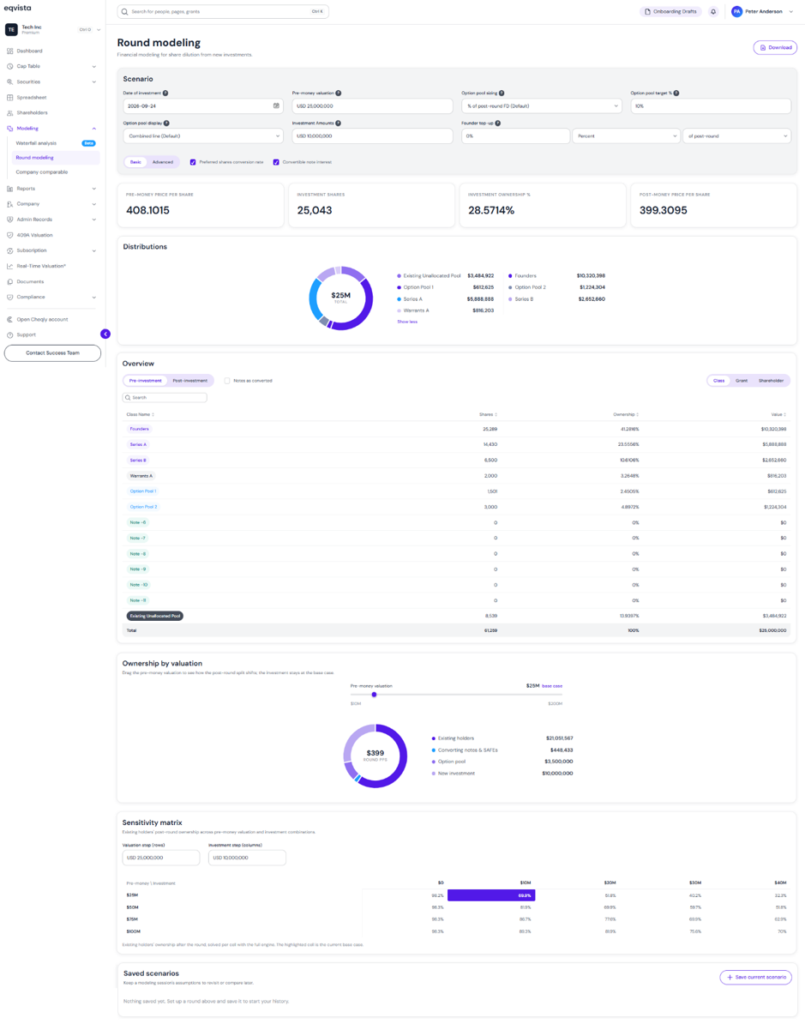Collapse the sidebar with the purple arrow
Image resolution: width=805 pixels, height=1024 pixels.
tap(105, 334)
